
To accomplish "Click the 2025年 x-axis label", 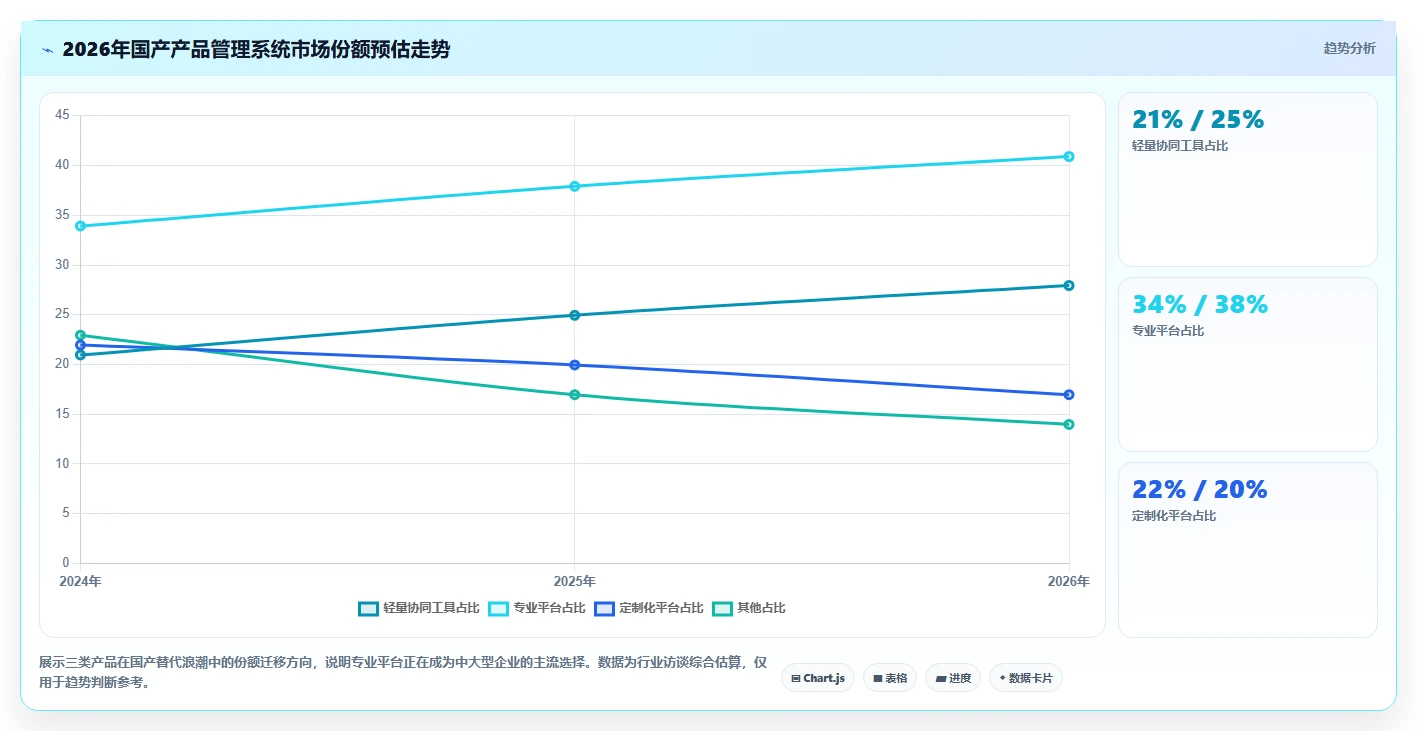I will [575, 581].
